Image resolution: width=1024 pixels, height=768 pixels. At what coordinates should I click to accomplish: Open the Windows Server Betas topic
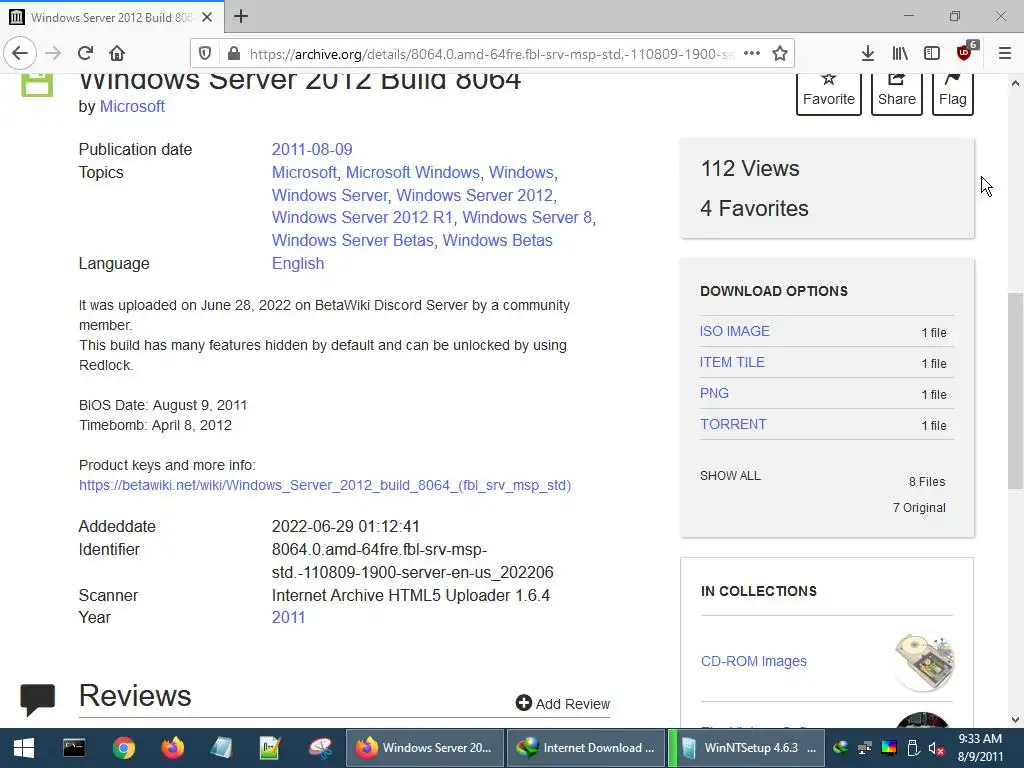pyautogui.click(x=353, y=240)
